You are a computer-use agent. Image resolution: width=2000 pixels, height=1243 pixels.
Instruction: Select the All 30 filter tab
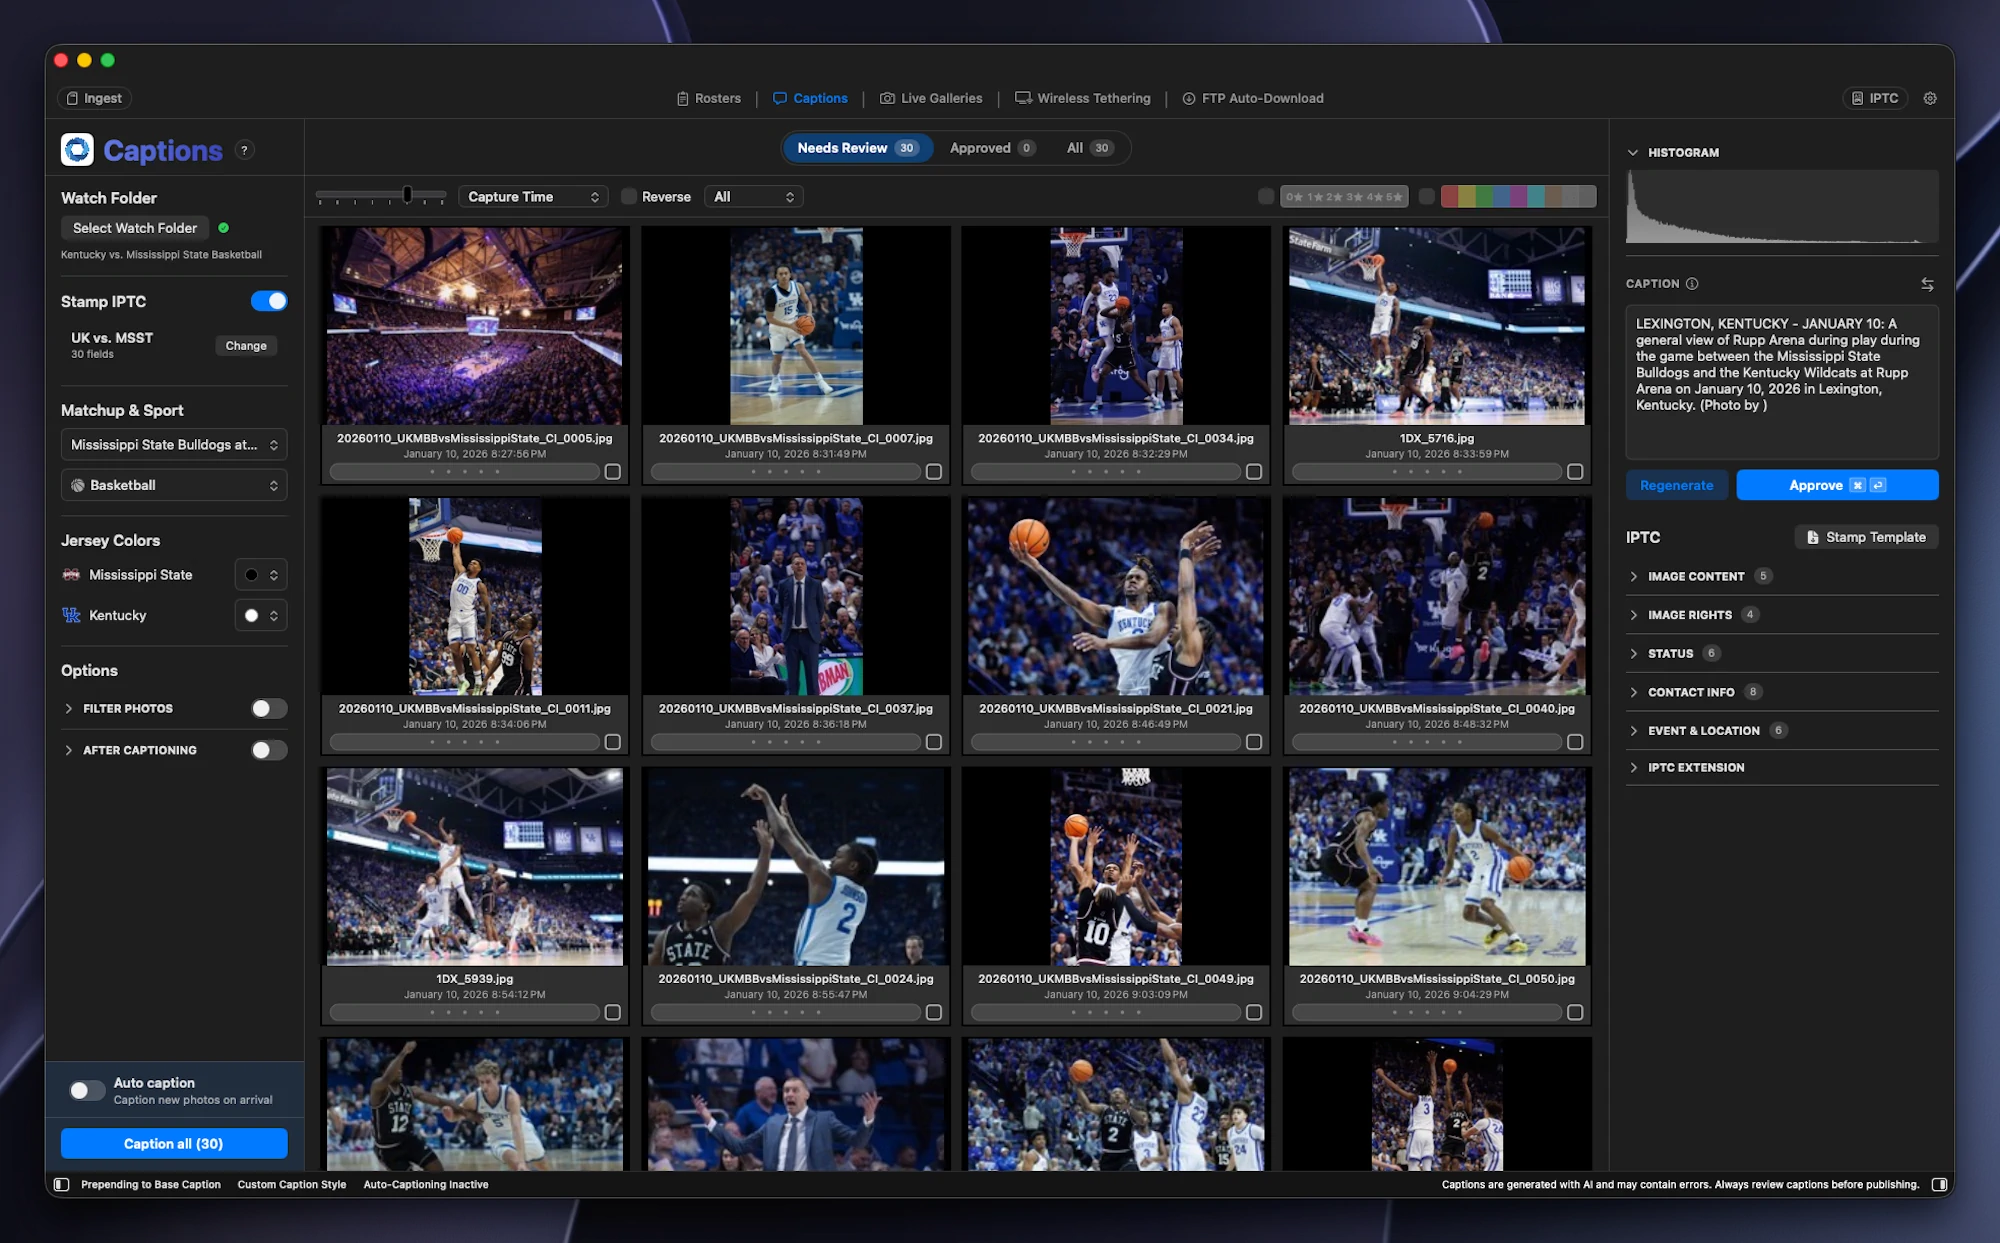tap(1090, 148)
